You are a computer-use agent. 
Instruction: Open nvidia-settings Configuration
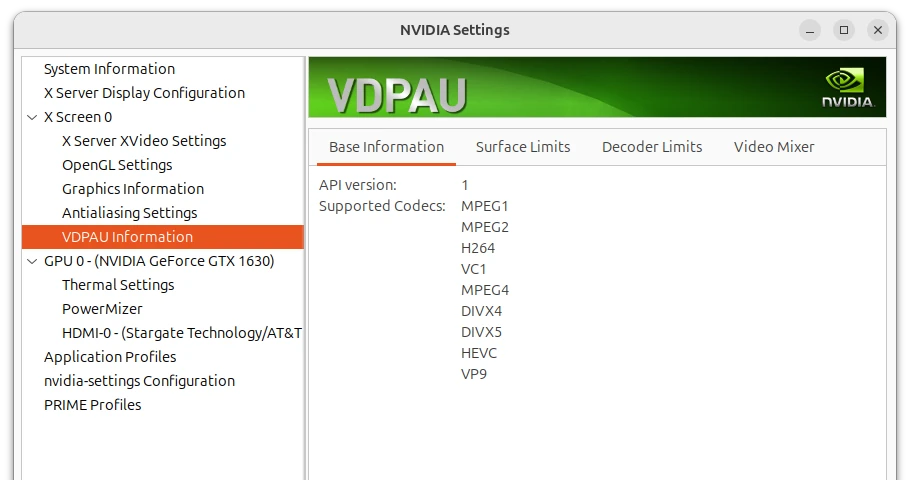[x=139, y=381]
